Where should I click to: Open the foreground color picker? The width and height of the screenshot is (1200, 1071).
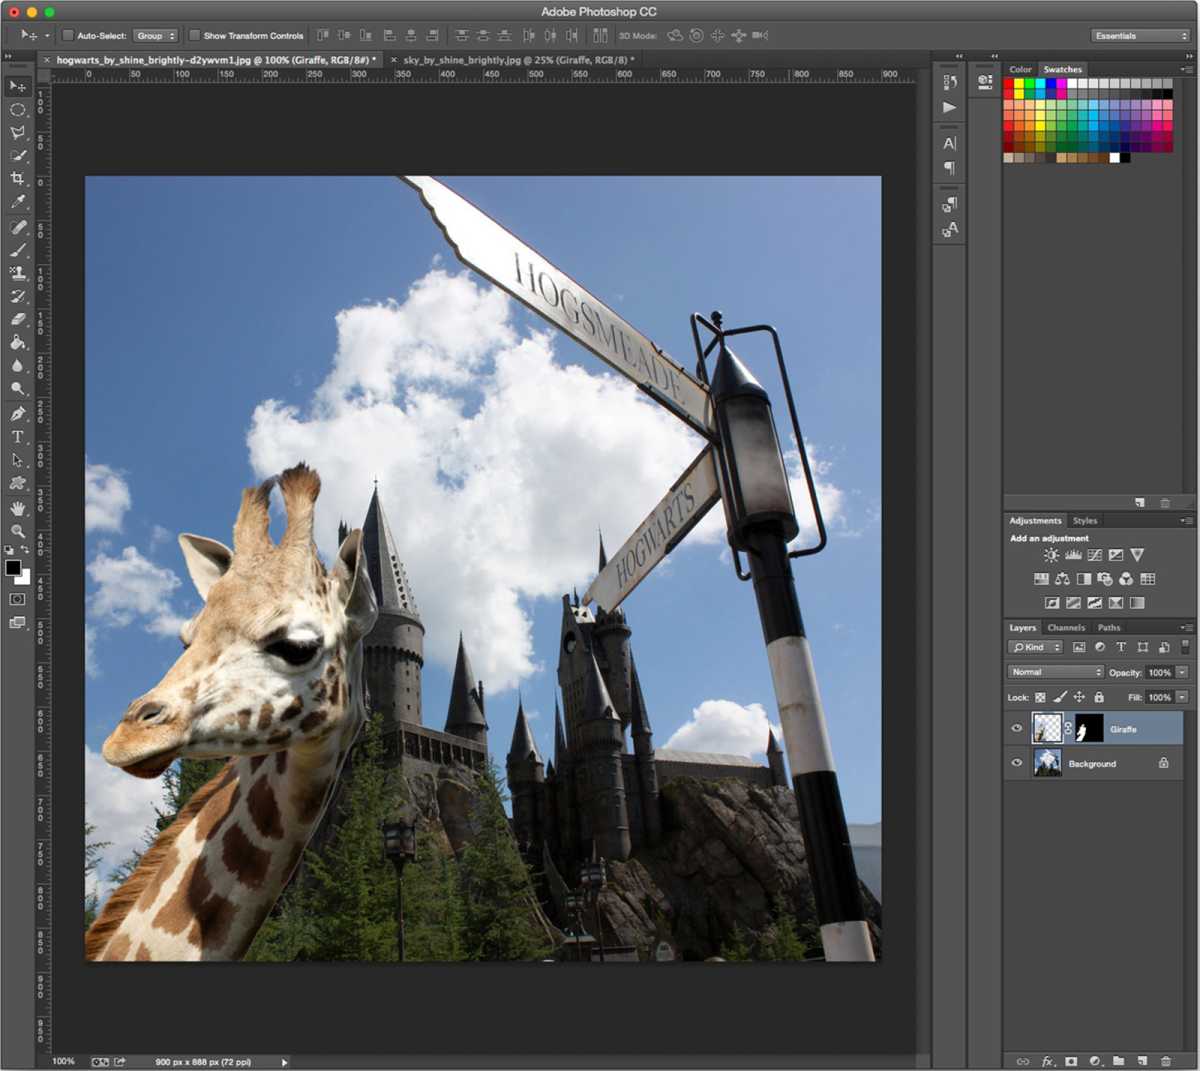[x=12, y=567]
